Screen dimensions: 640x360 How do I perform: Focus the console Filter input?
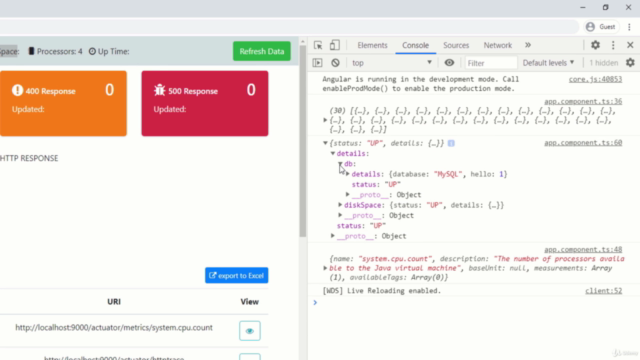point(491,63)
